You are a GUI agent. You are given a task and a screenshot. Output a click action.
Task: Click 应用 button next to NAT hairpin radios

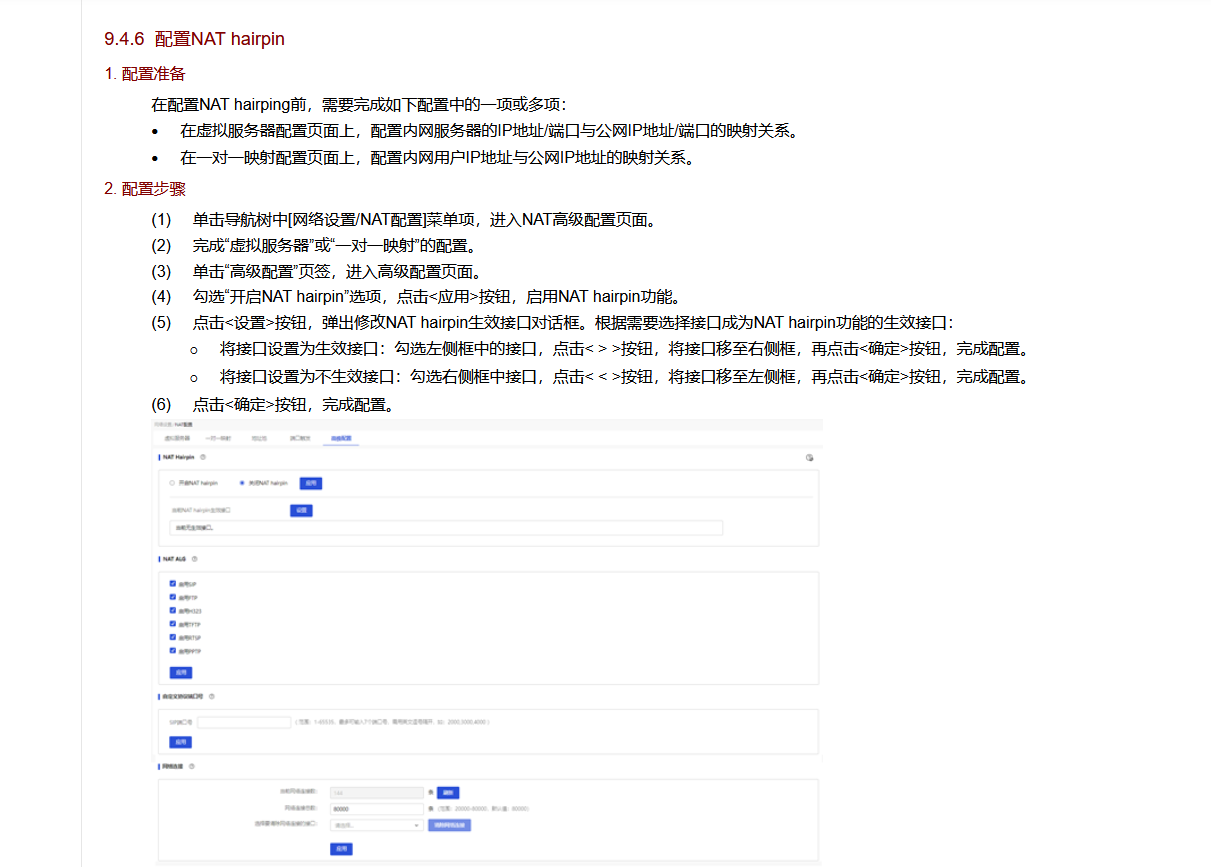pos(311,483)
